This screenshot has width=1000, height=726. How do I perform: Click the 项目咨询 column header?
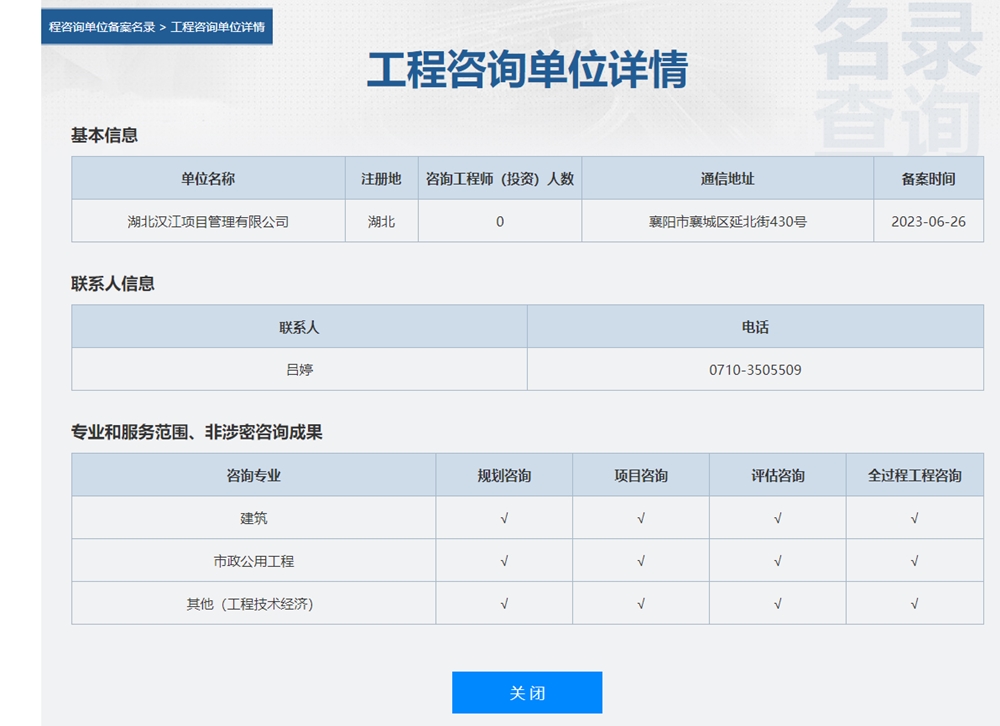(641, 475)
